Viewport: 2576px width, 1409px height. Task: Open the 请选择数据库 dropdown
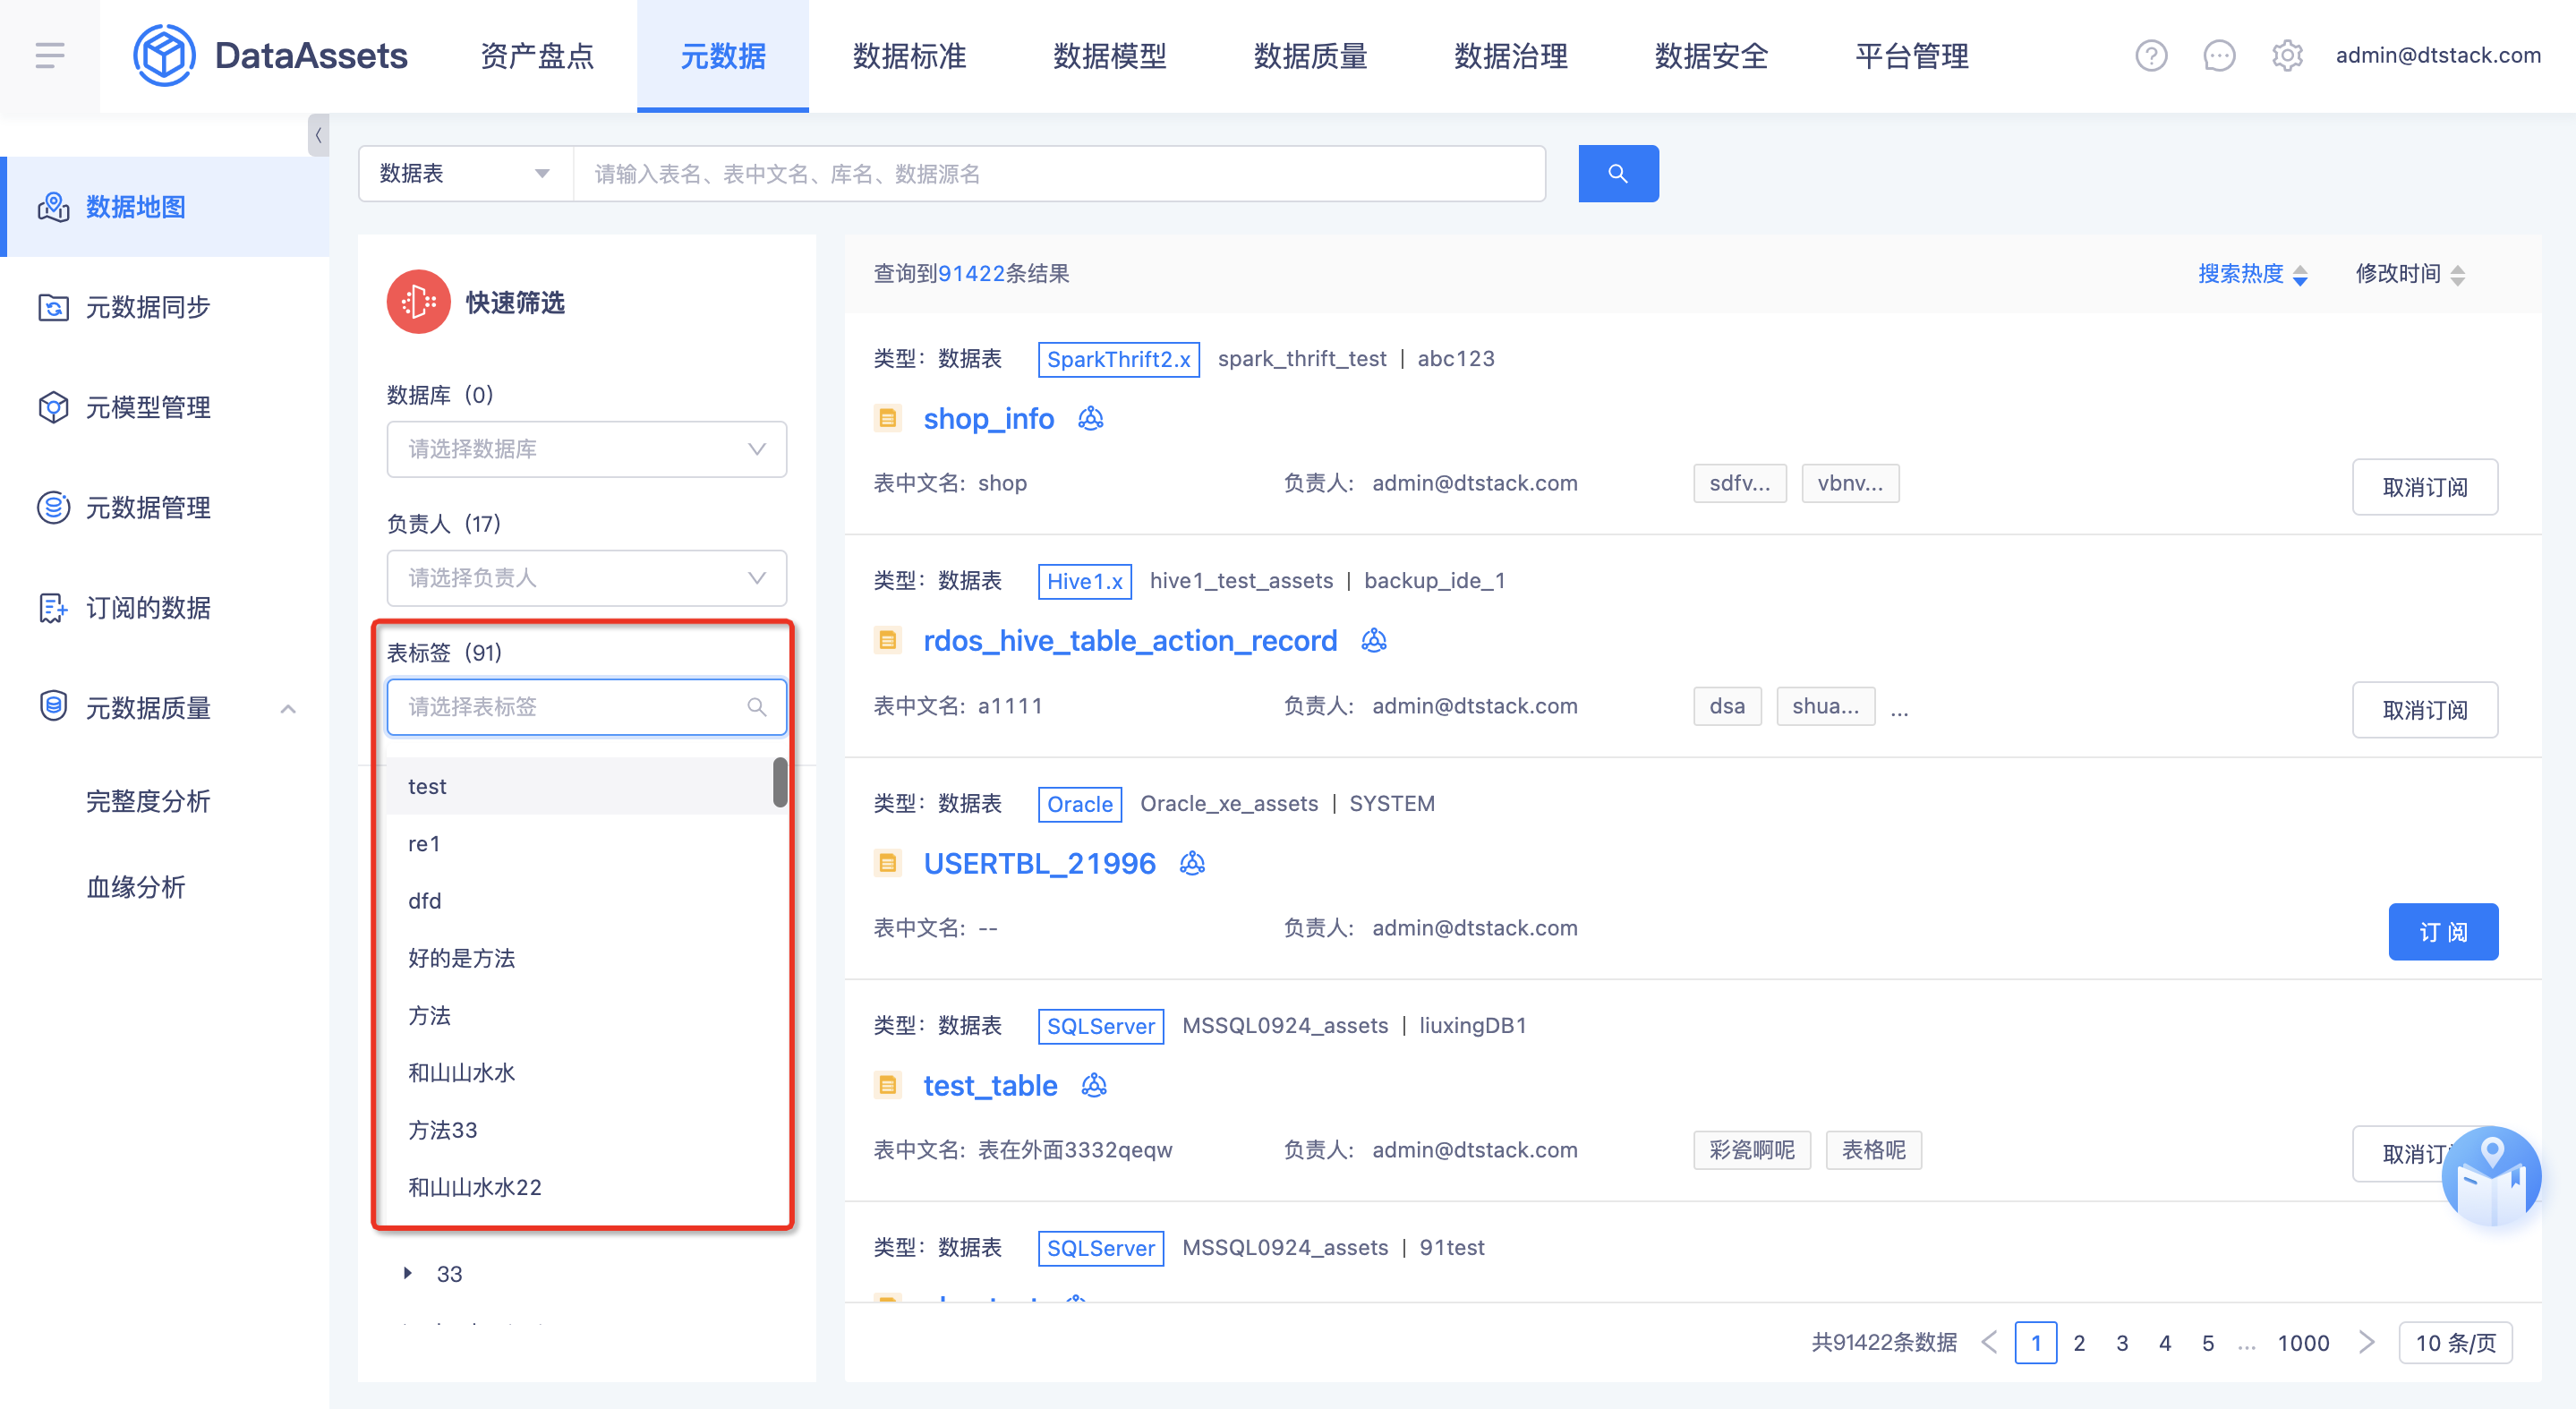[587, 449]
